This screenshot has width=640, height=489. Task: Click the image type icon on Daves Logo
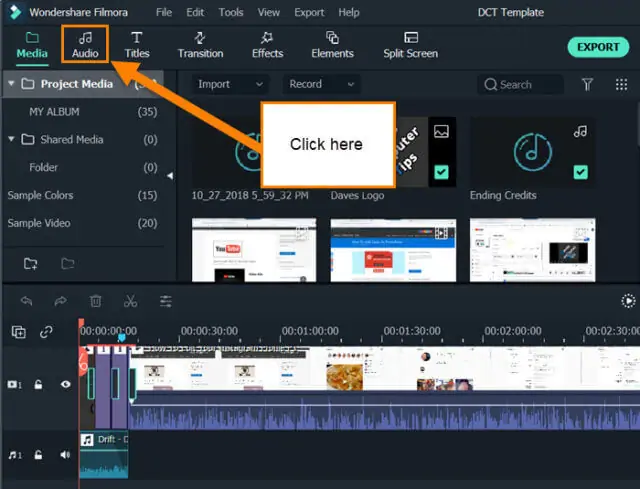coord(441,131)
